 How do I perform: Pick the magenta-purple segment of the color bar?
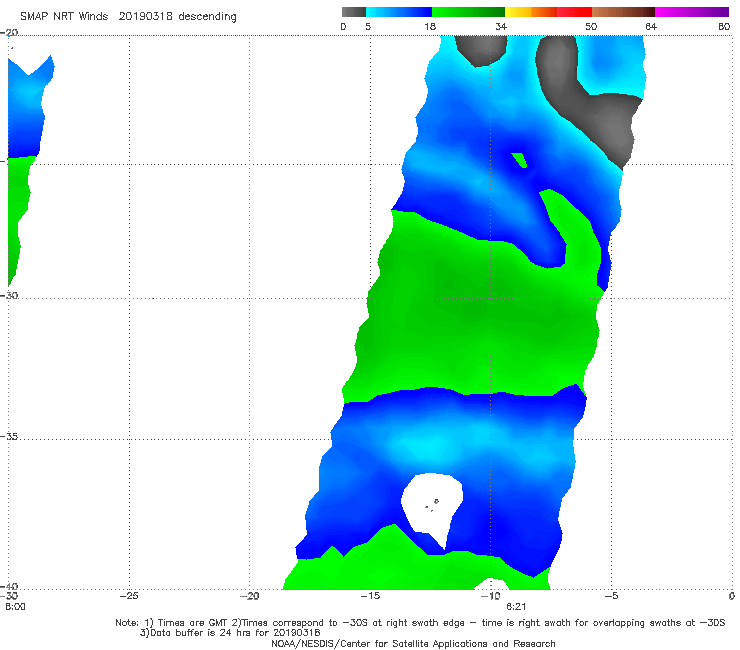click(x=692, y=12)
